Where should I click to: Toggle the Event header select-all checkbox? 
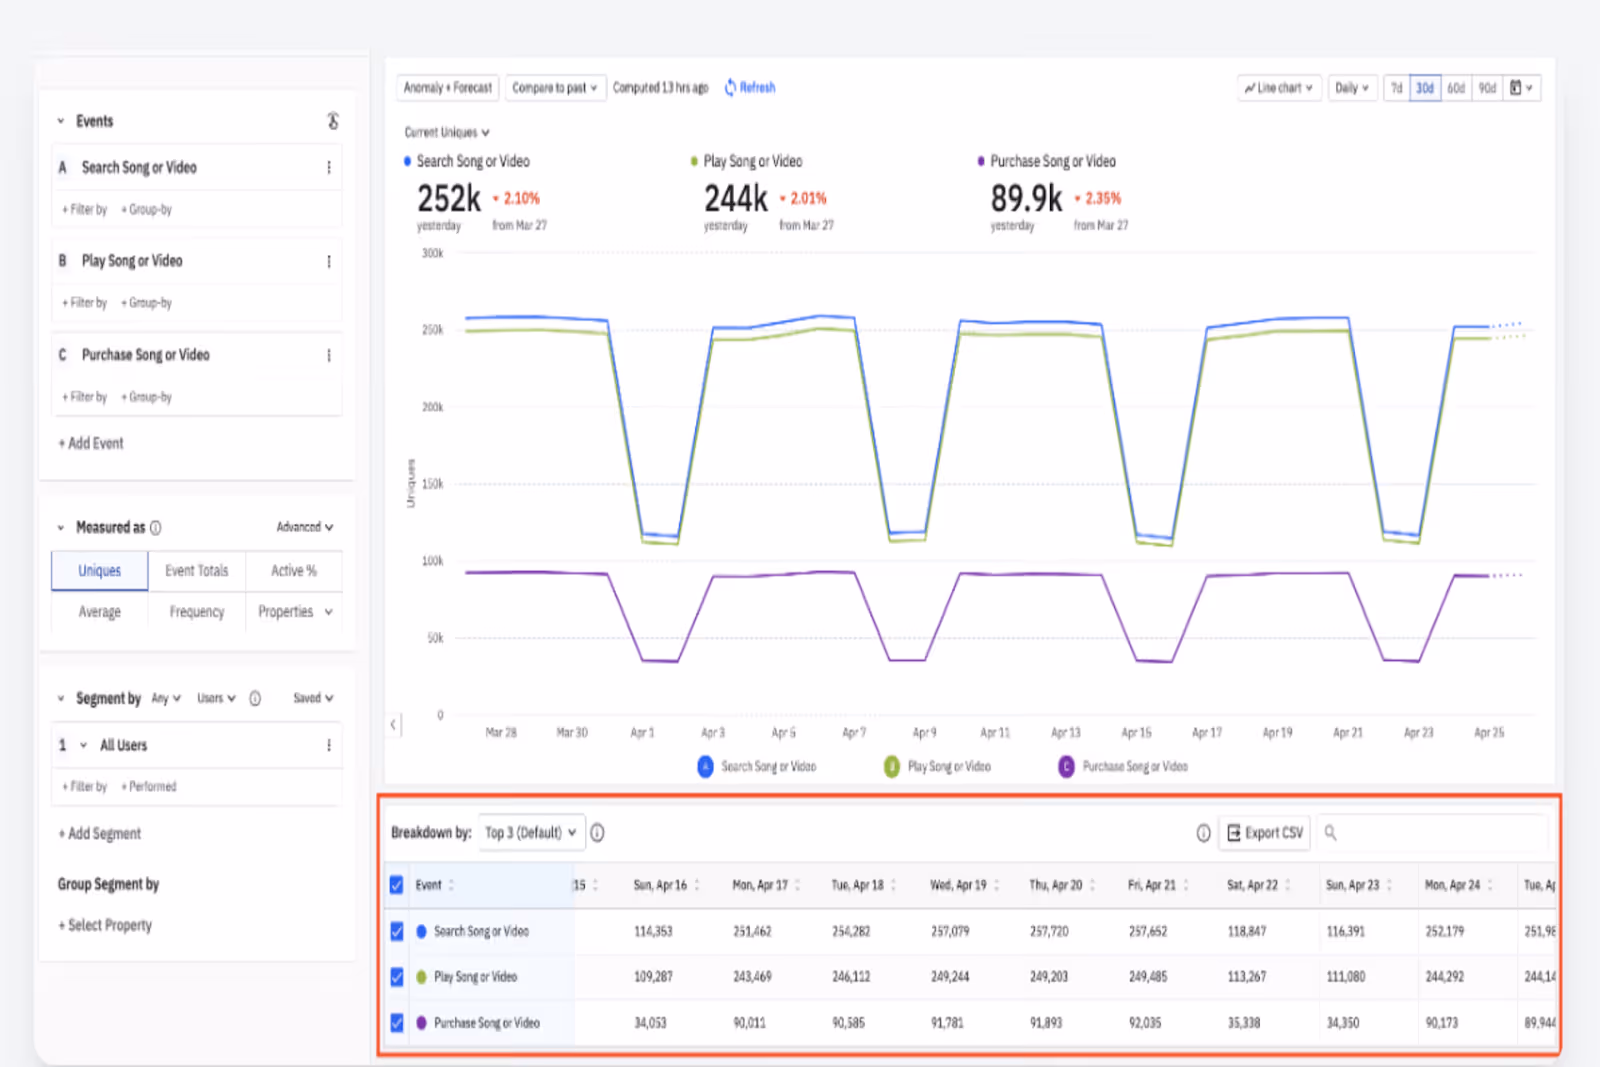point(397,885)
